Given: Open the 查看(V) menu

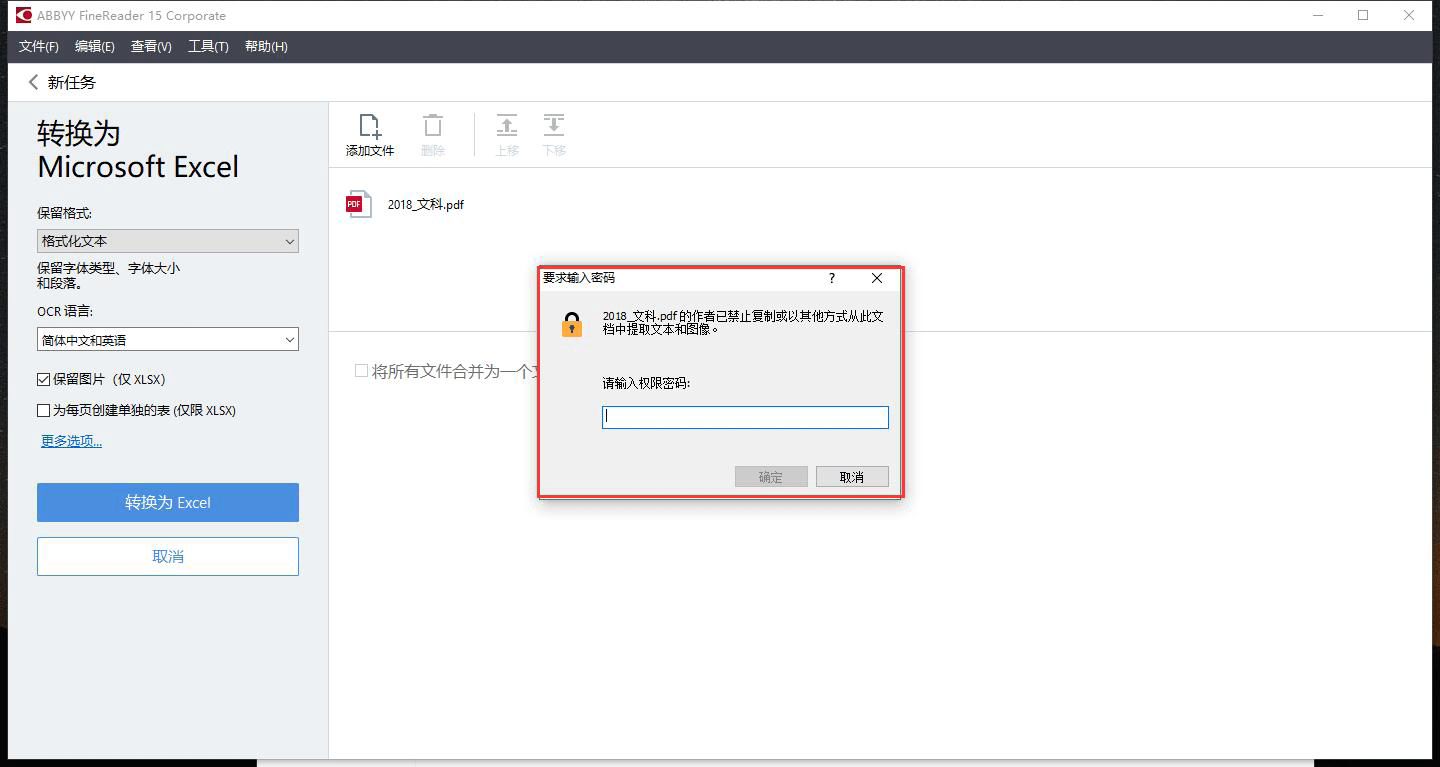Looking at the screenshot, I should [x=151, y=47].
